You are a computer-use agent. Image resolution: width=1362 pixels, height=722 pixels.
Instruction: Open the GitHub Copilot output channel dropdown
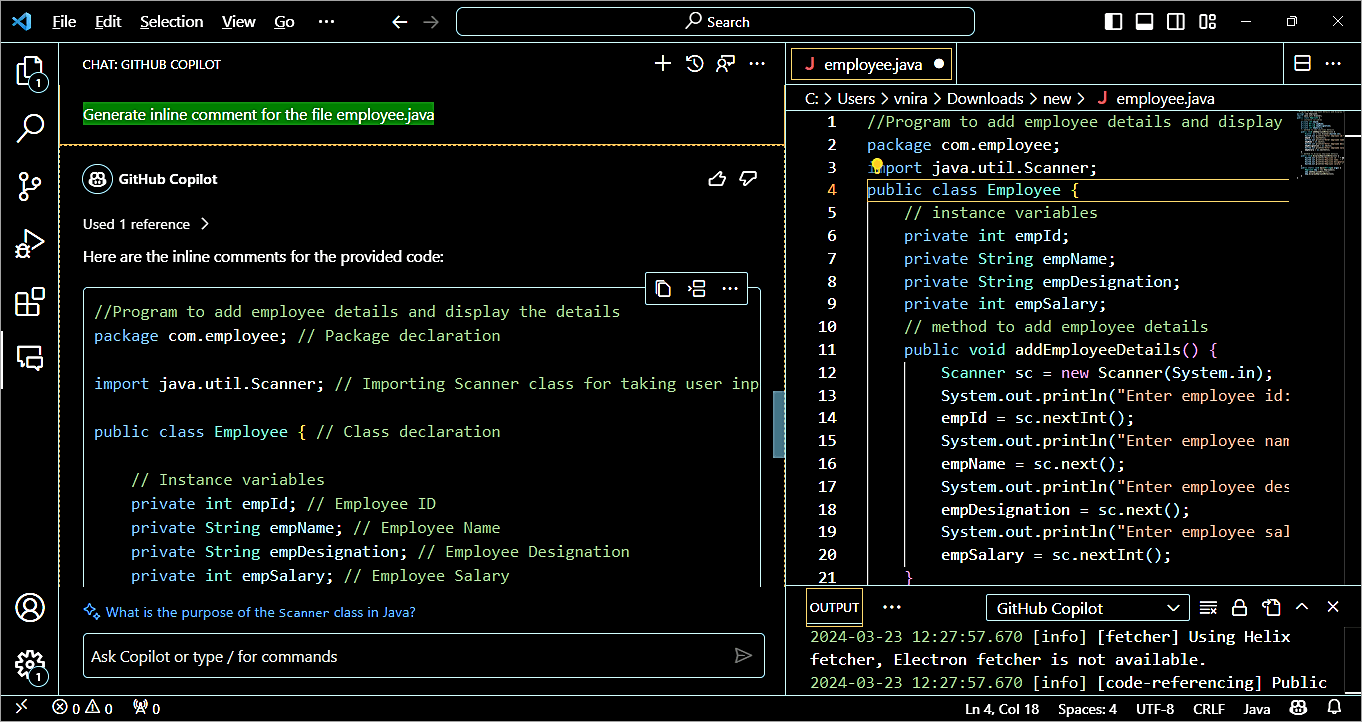(1087, 608)
